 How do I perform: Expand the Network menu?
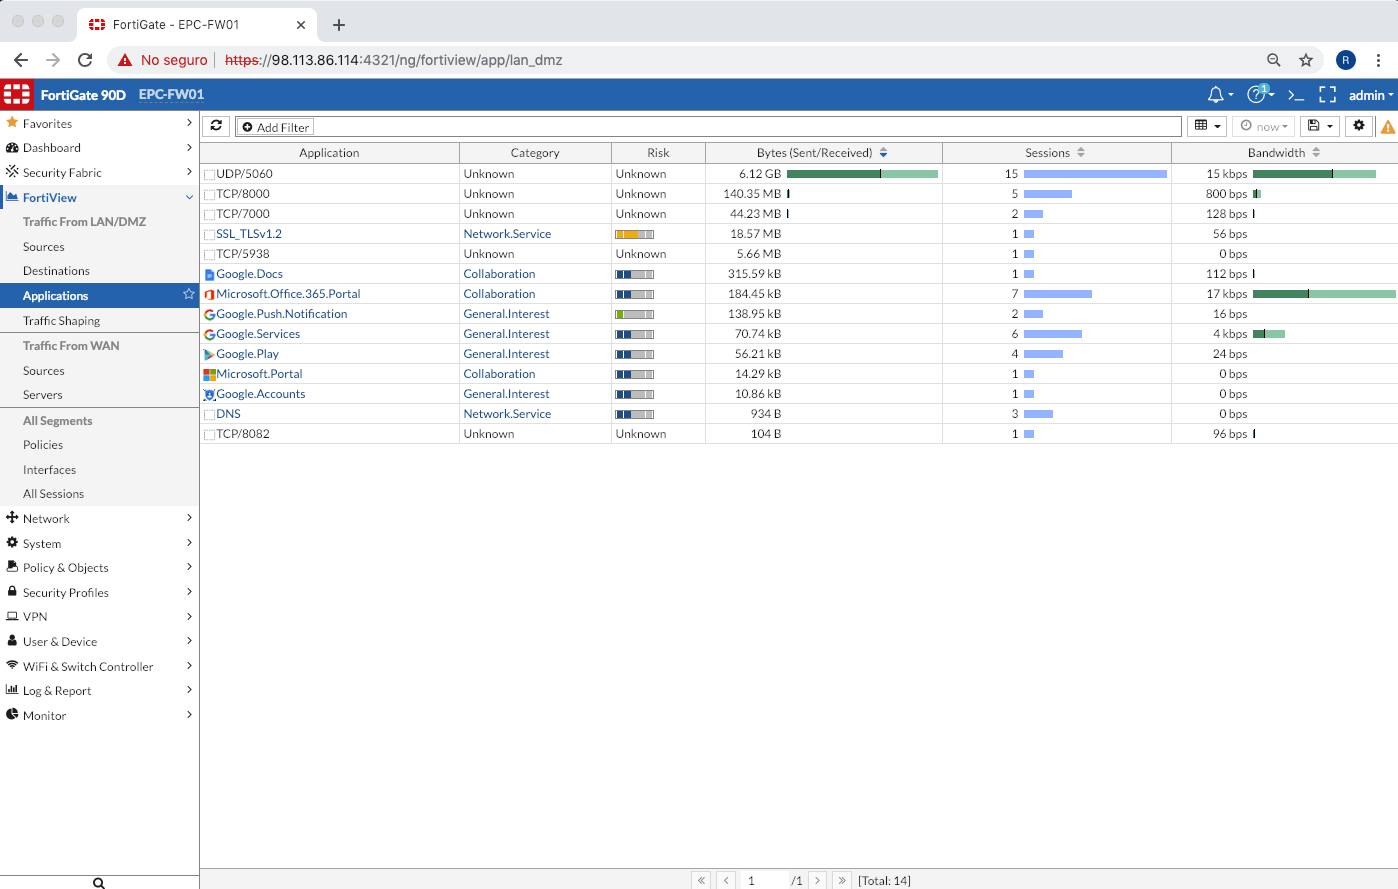click(x=100, y=518)
